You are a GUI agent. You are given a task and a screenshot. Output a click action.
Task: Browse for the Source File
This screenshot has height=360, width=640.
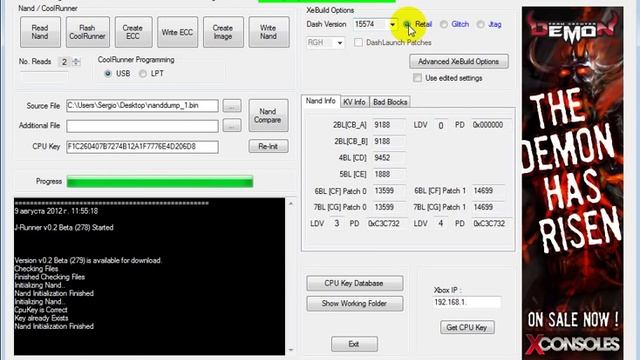point(232,106)
